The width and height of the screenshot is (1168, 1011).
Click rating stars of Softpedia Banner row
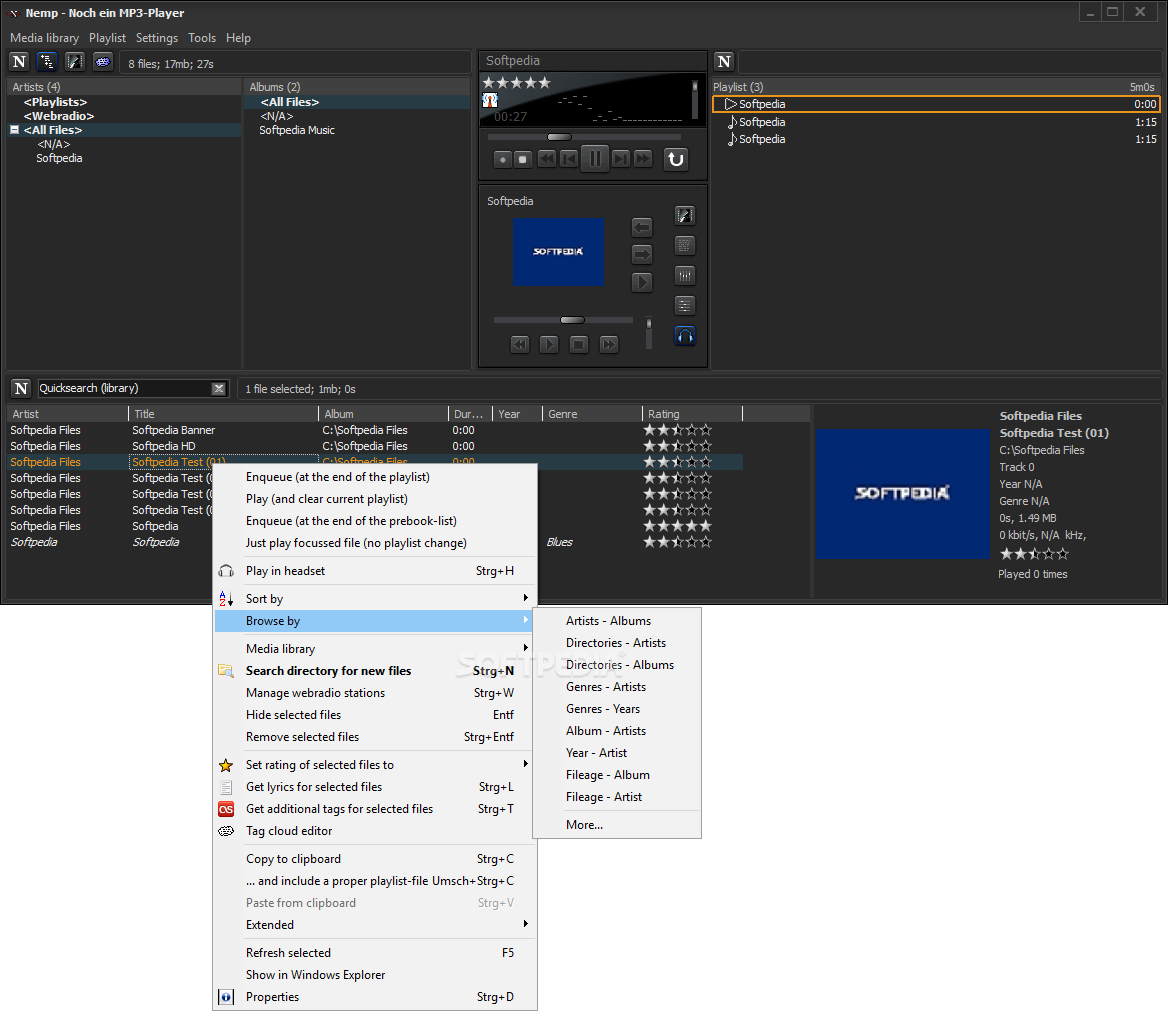point(677,430)
